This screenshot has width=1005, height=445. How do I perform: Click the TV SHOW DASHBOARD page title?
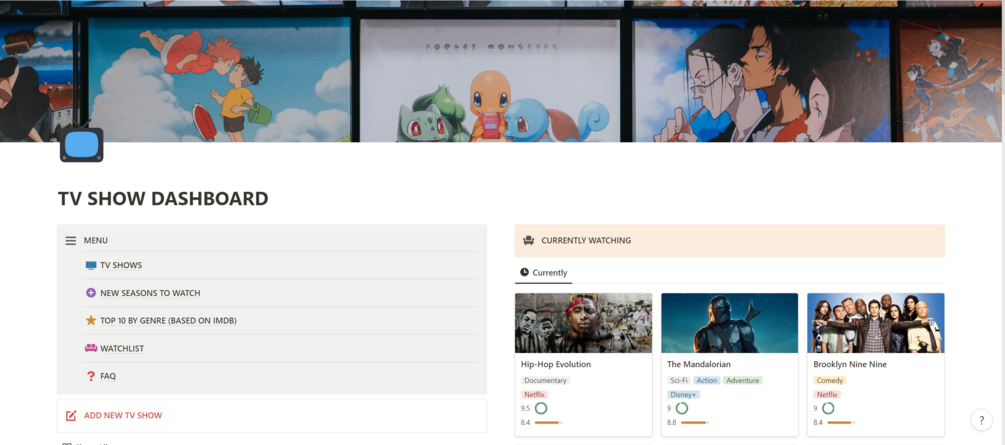pyautogui.click(x=163, y=199)
